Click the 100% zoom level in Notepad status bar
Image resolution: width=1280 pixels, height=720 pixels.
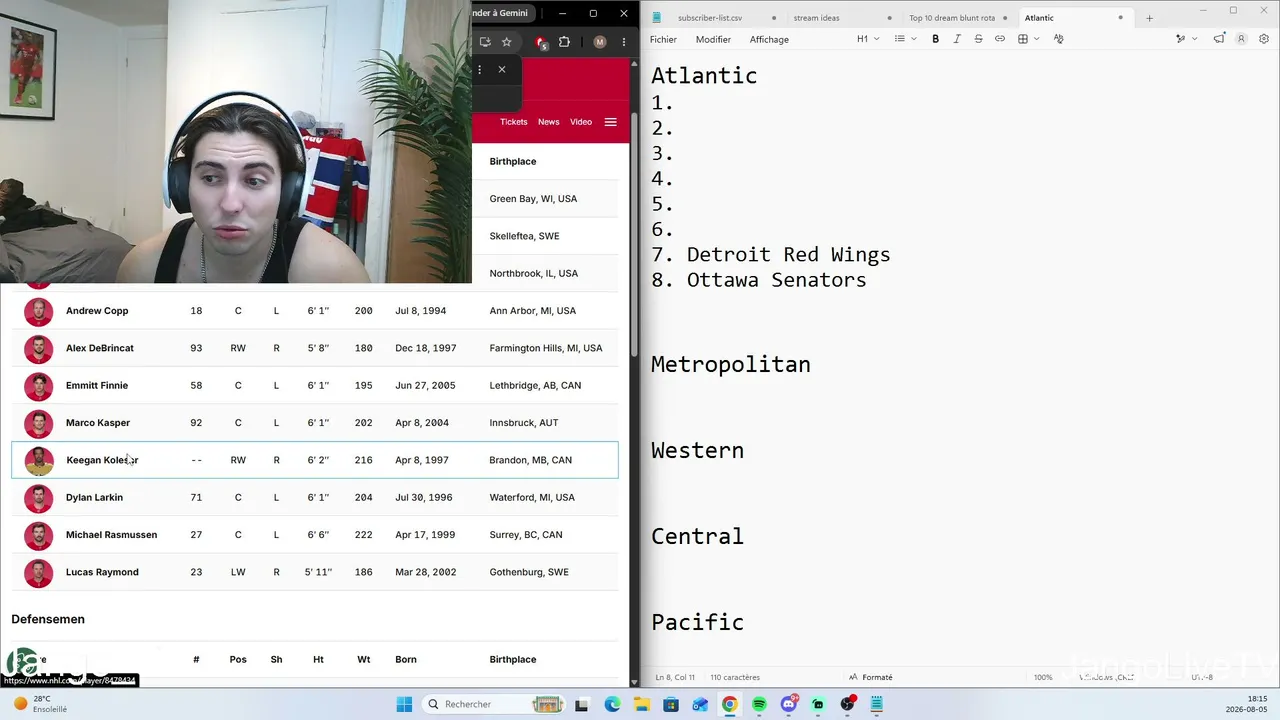[1043, 677]
